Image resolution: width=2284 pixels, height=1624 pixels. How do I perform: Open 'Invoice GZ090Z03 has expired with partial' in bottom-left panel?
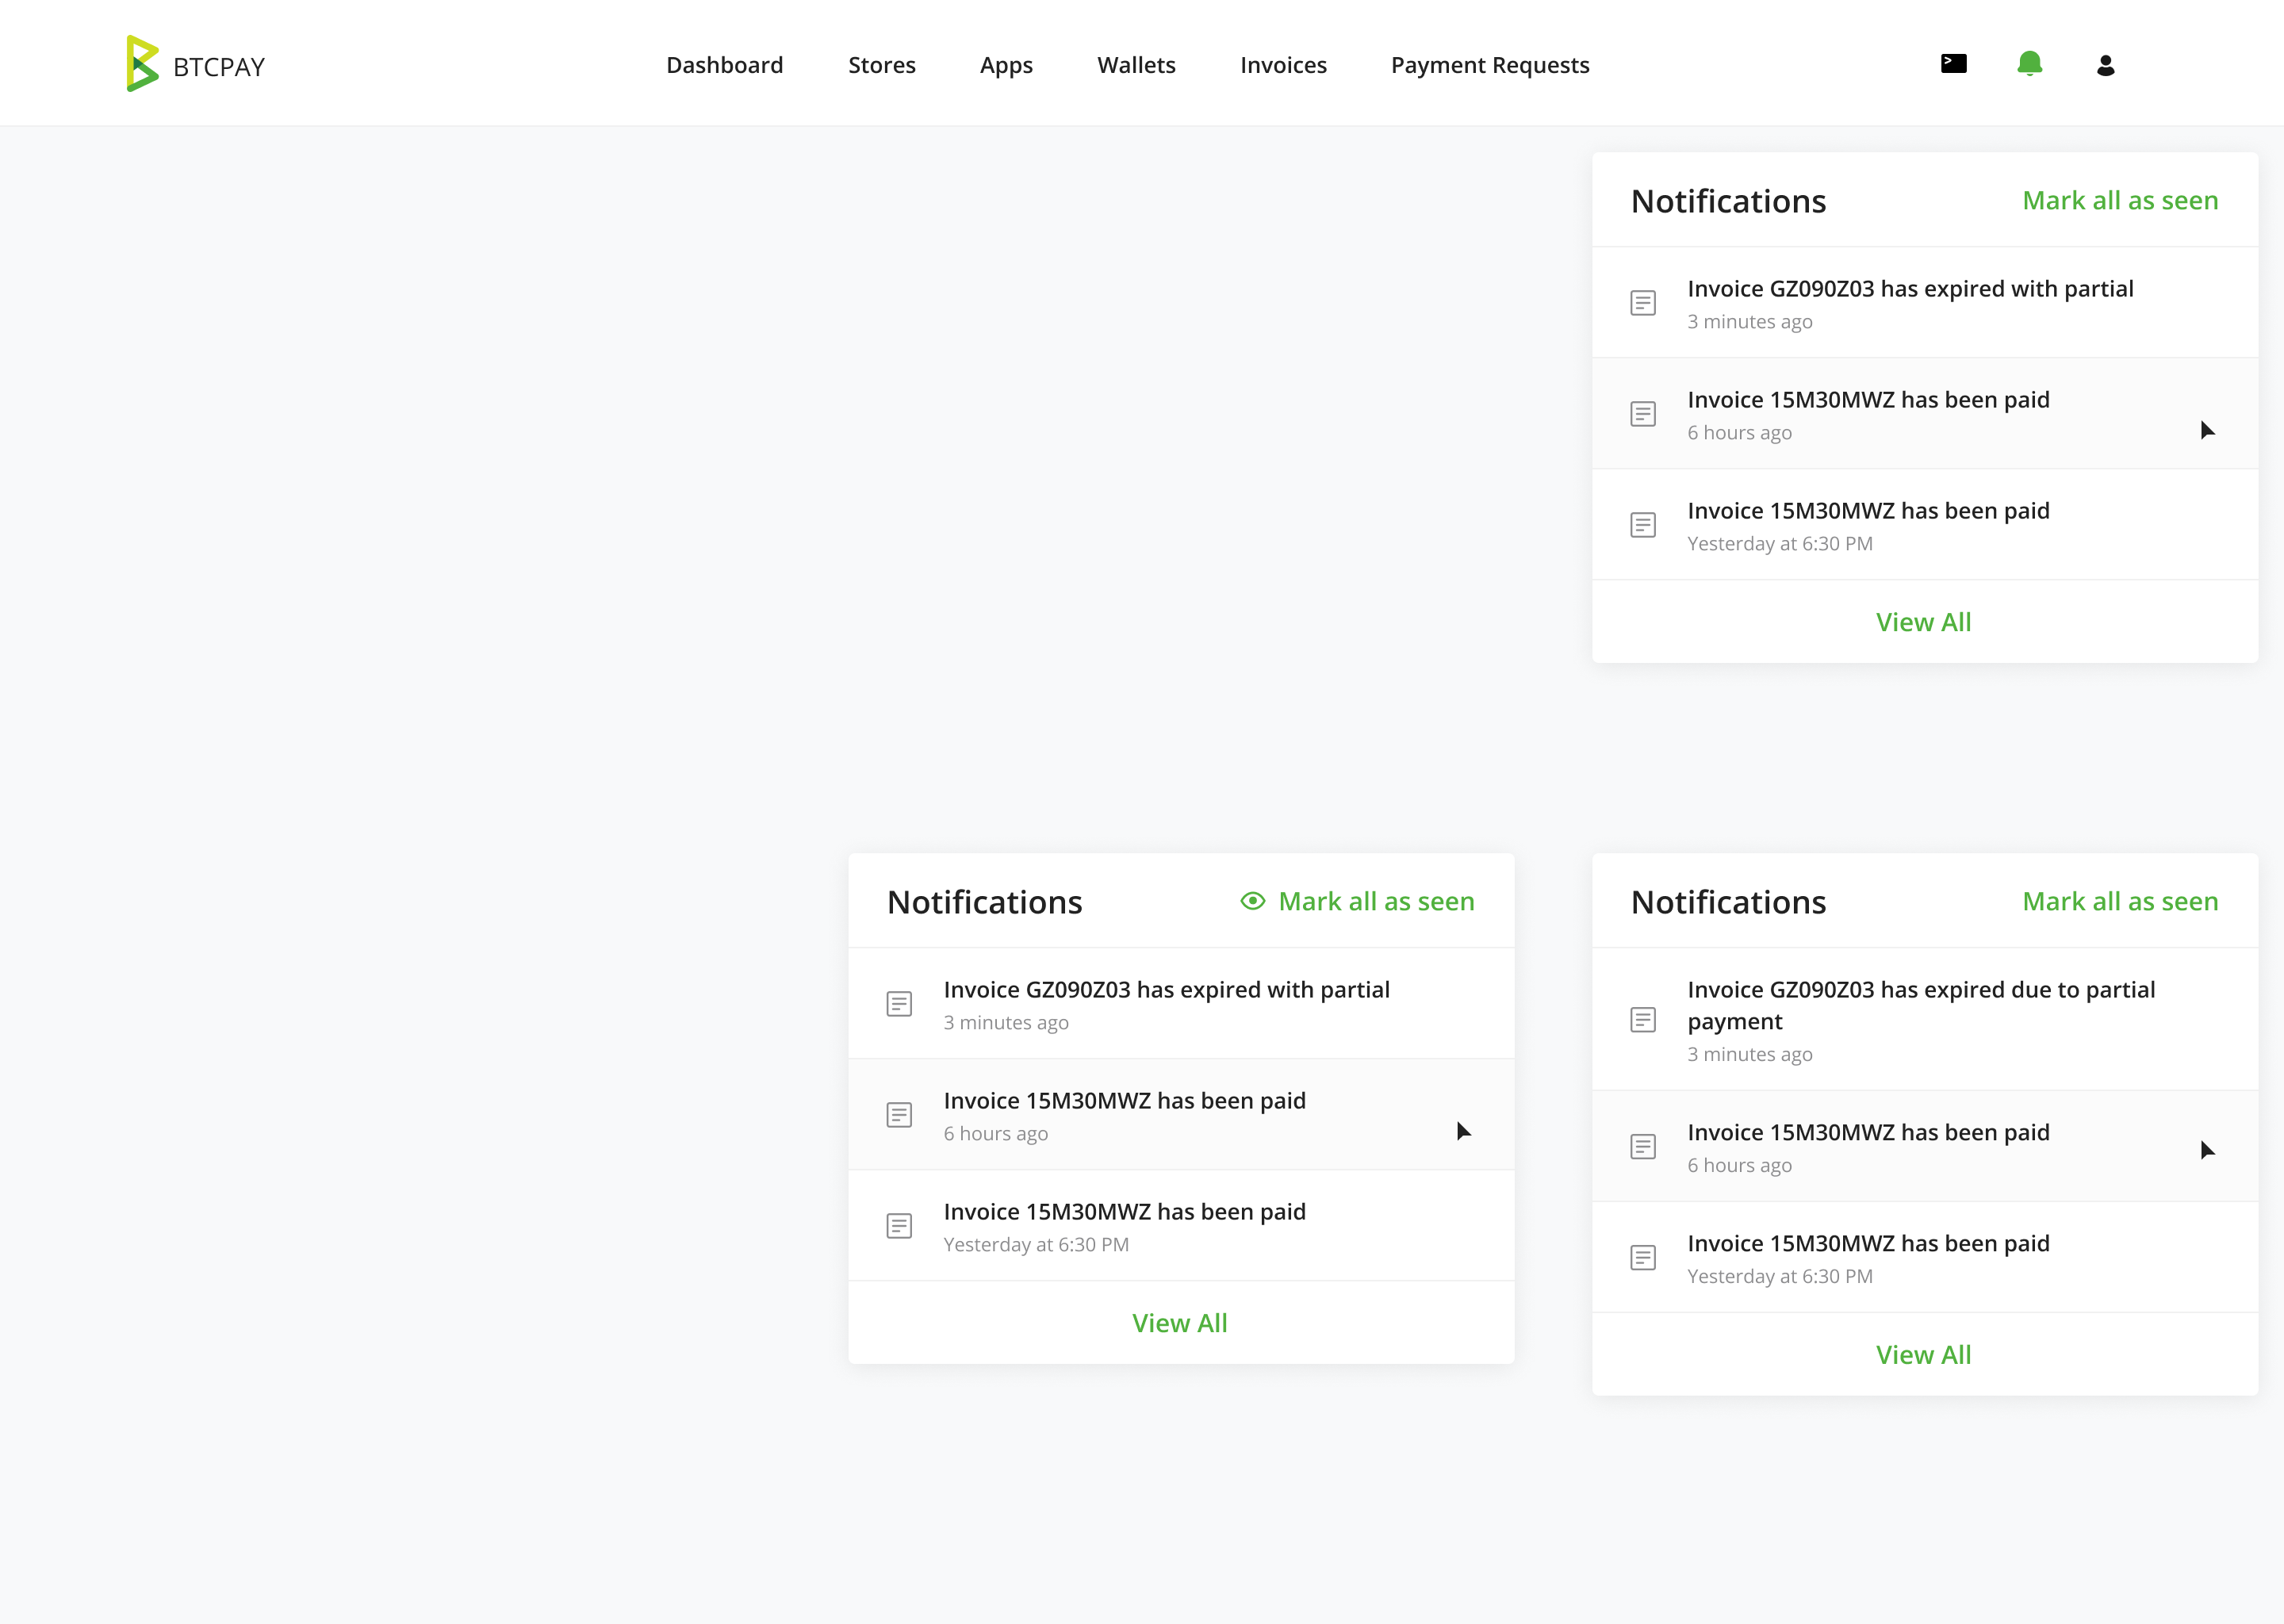click(1181, 1004)
